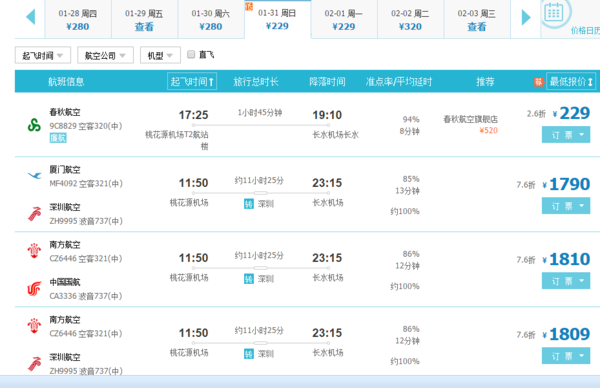
Task: Click duration 1小时45分钟
Action: coord(260,112)
